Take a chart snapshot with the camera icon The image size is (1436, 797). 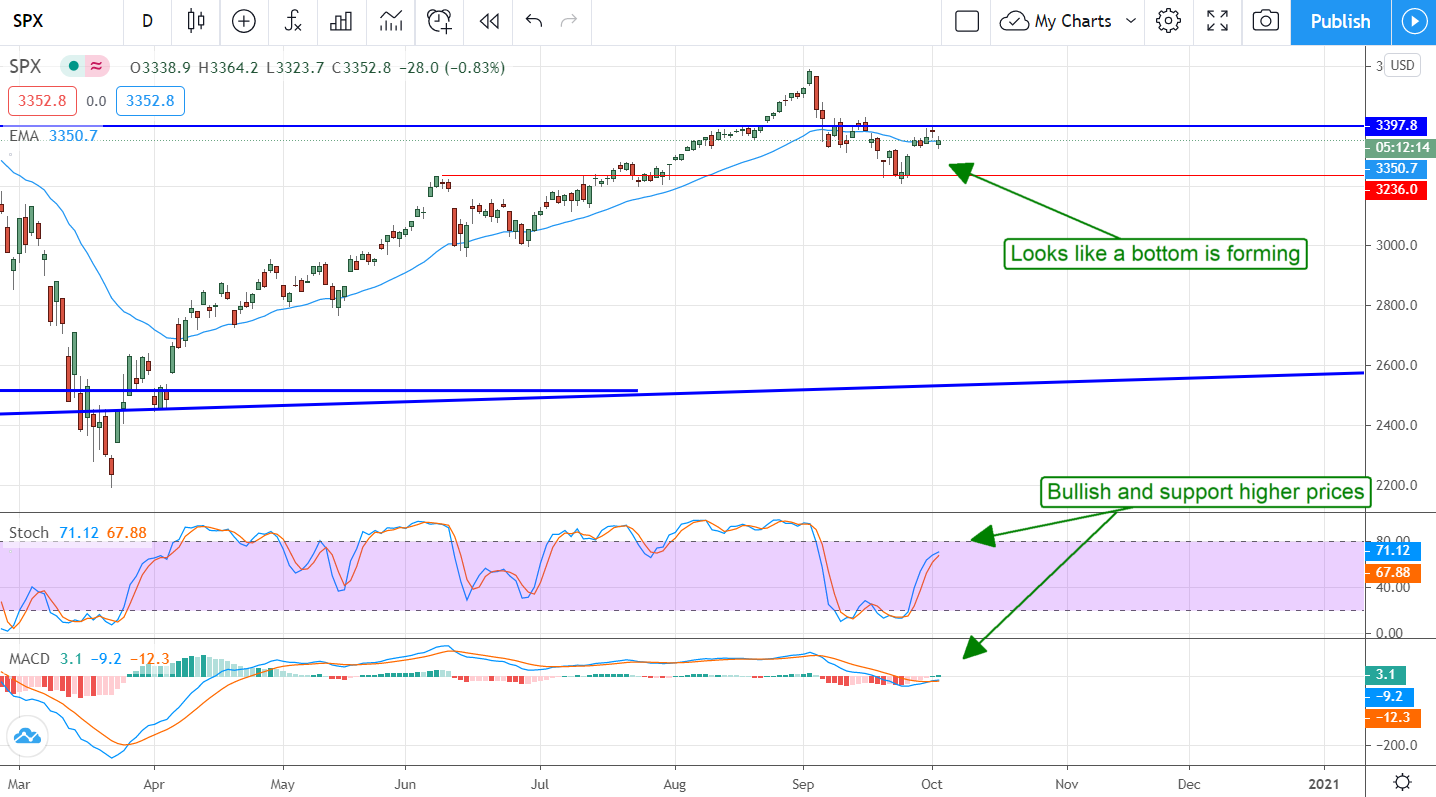pyautogui.click(x=1265, y=21)
